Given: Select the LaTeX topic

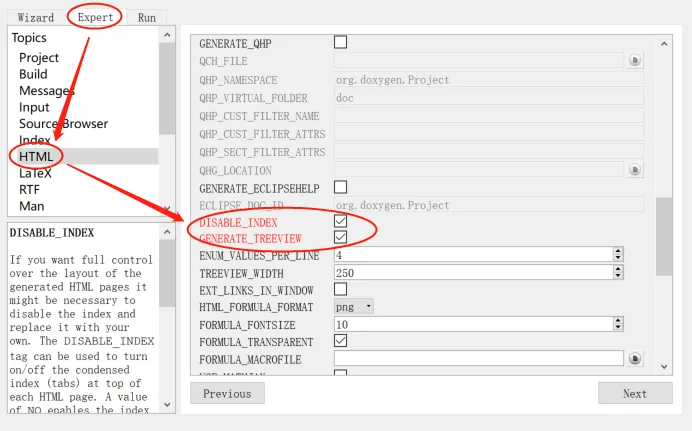Looking at the screenshot, I should (x=35, y=173).
